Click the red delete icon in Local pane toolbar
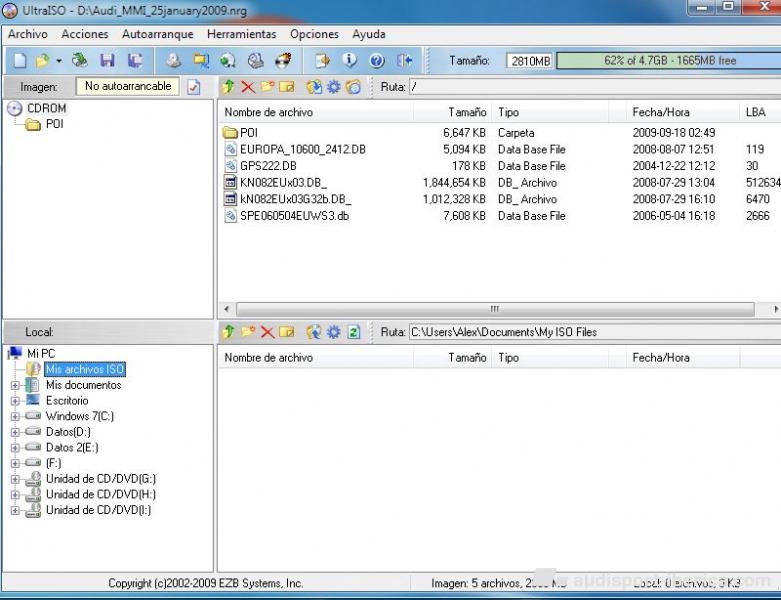 267,332
